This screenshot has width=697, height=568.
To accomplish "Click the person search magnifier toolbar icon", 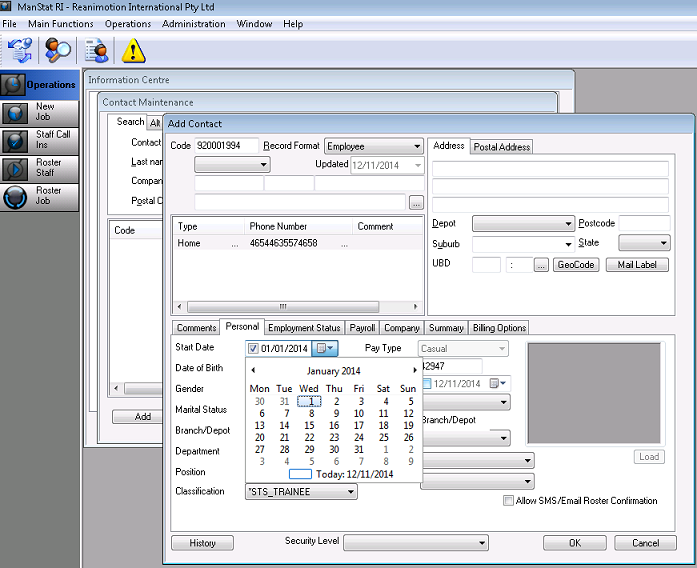I will tap(58, 50).
